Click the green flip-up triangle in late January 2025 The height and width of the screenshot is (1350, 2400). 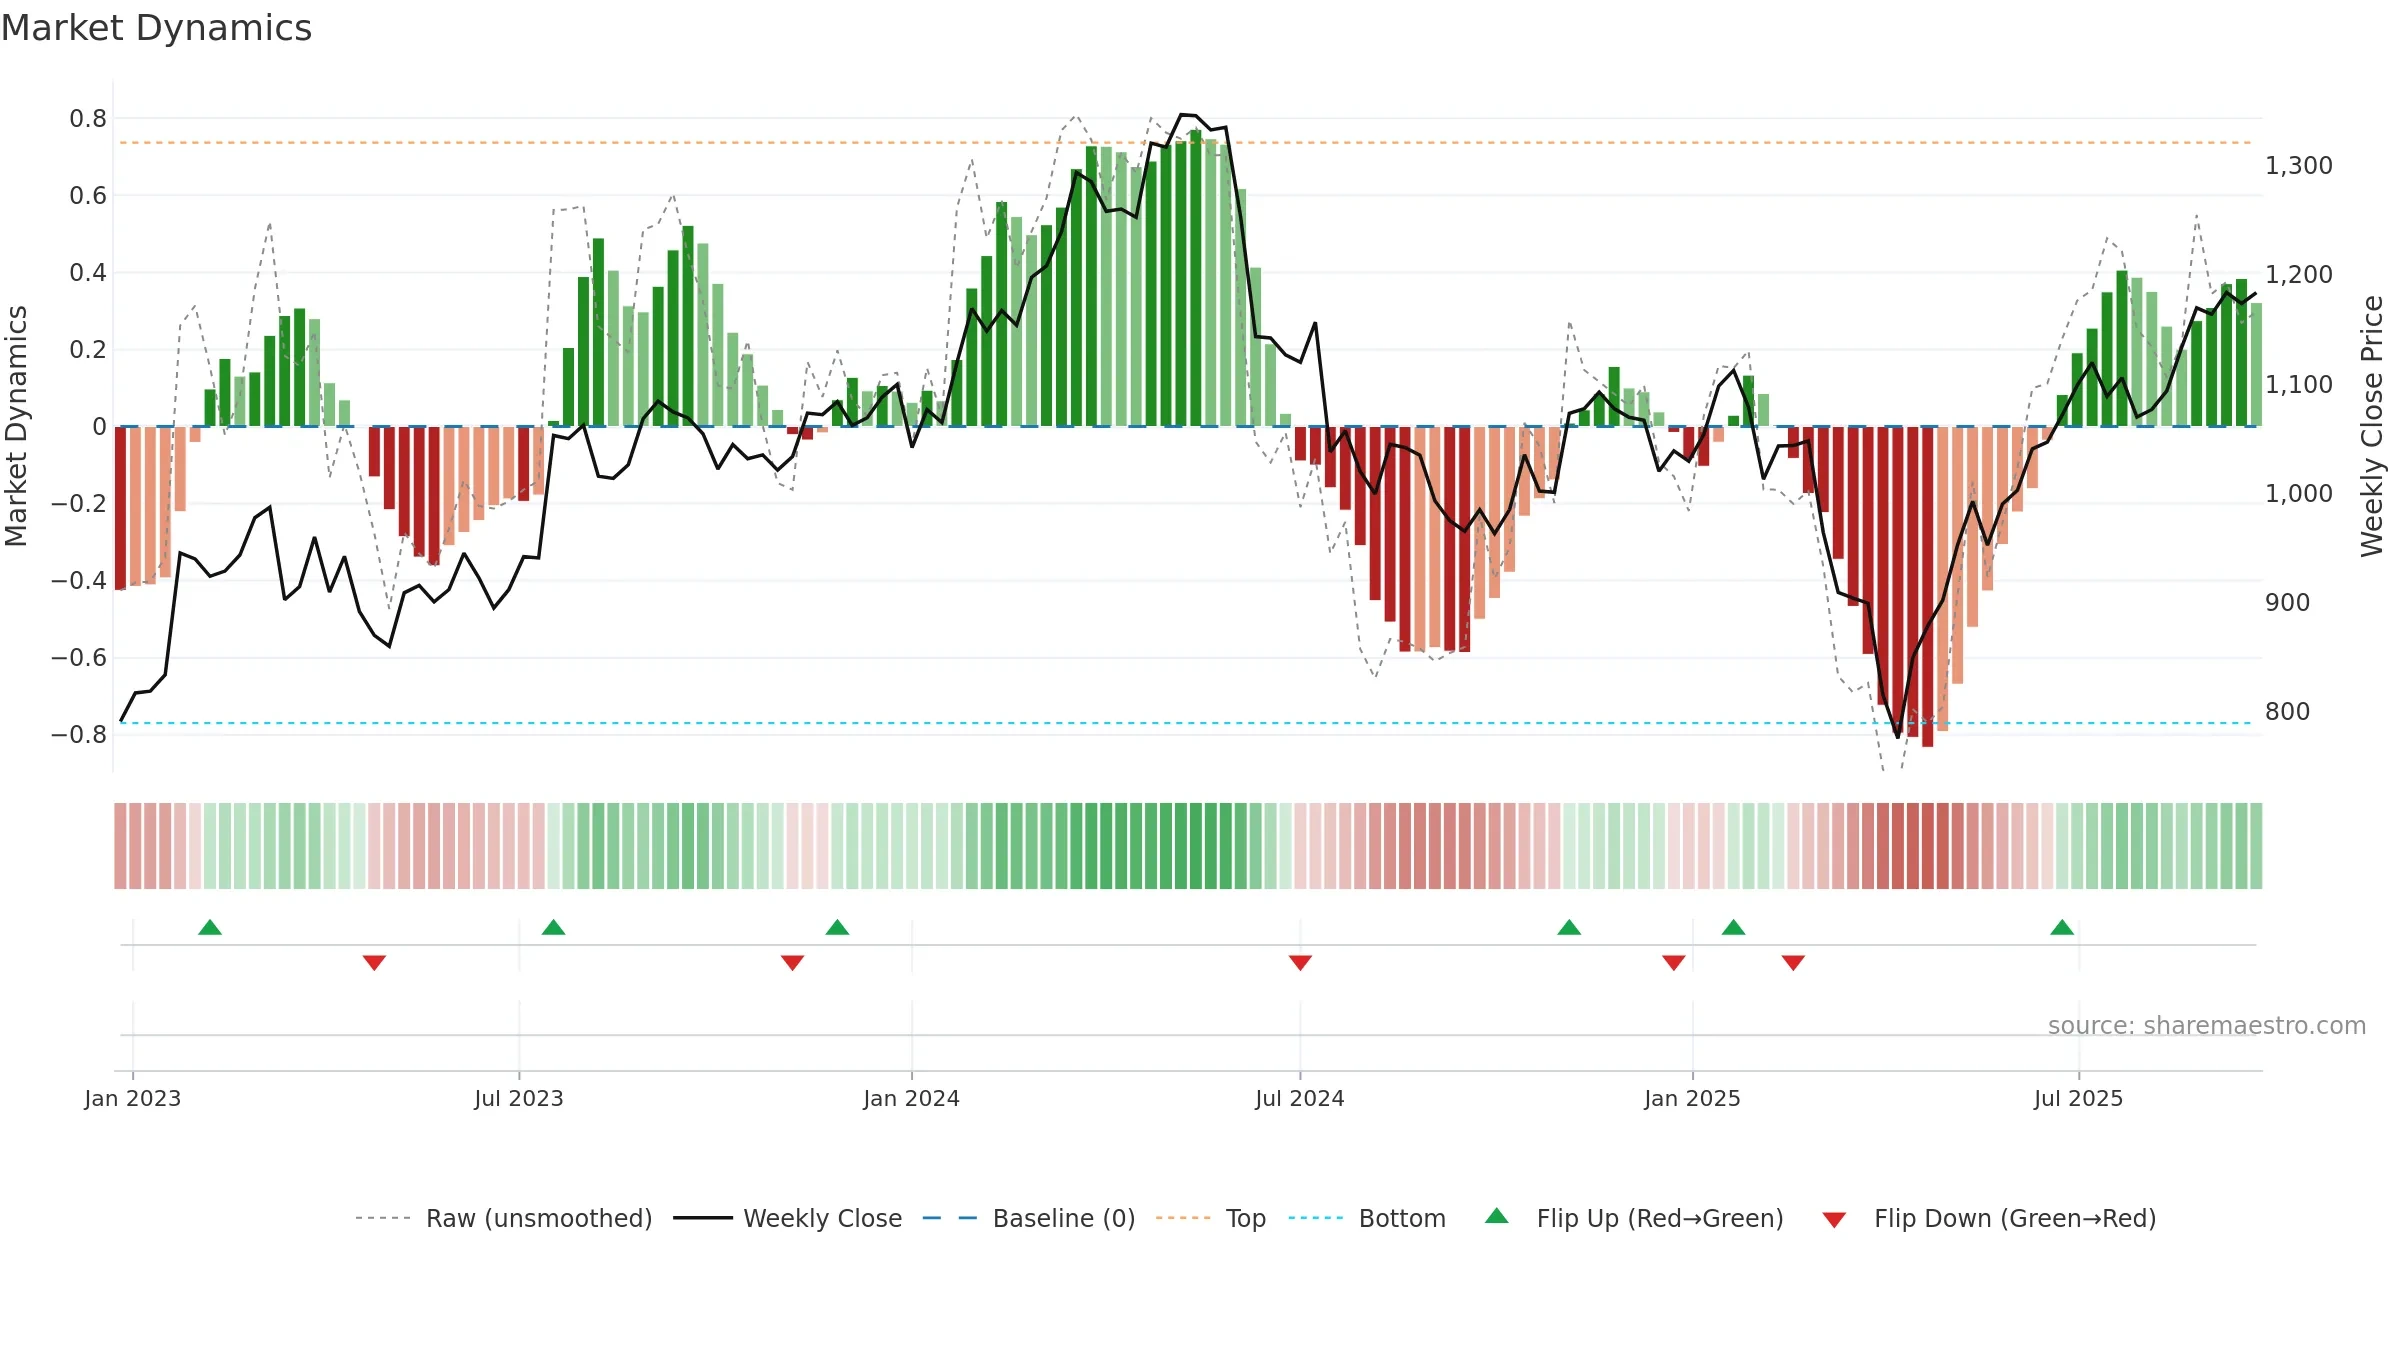point(1733,927)
